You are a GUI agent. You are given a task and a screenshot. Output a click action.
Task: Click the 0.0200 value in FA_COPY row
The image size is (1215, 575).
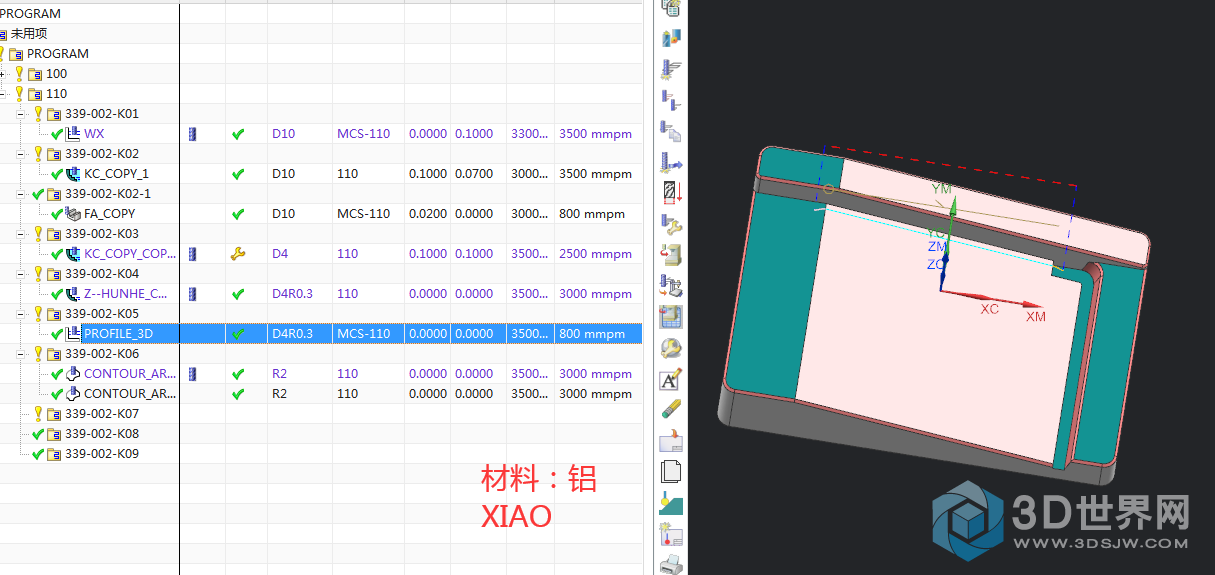tap(428, 214)
